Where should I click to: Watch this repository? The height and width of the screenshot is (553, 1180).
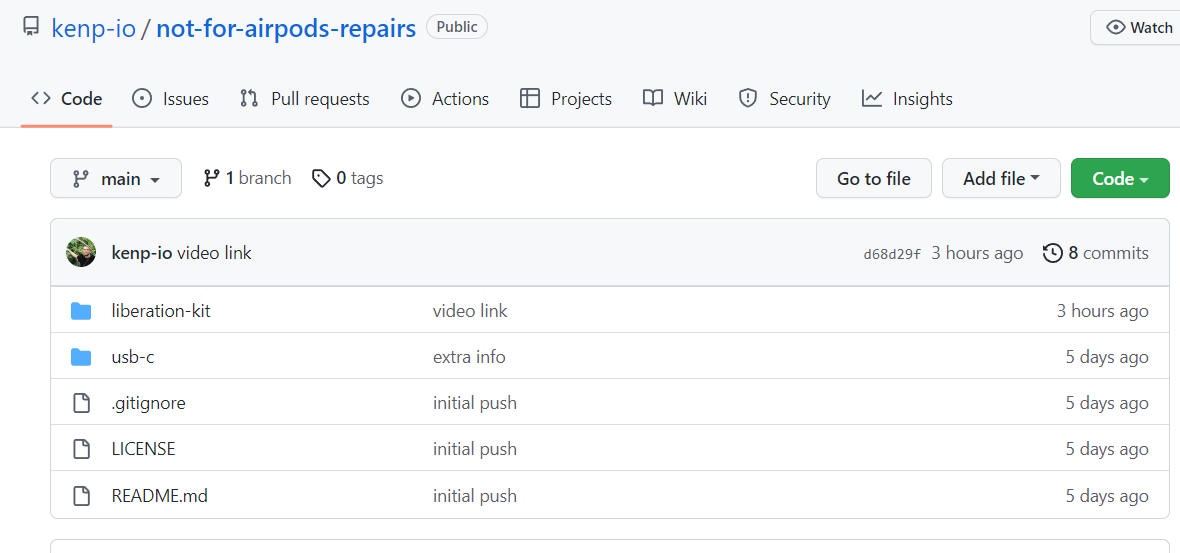click(x=1139, y=27)
